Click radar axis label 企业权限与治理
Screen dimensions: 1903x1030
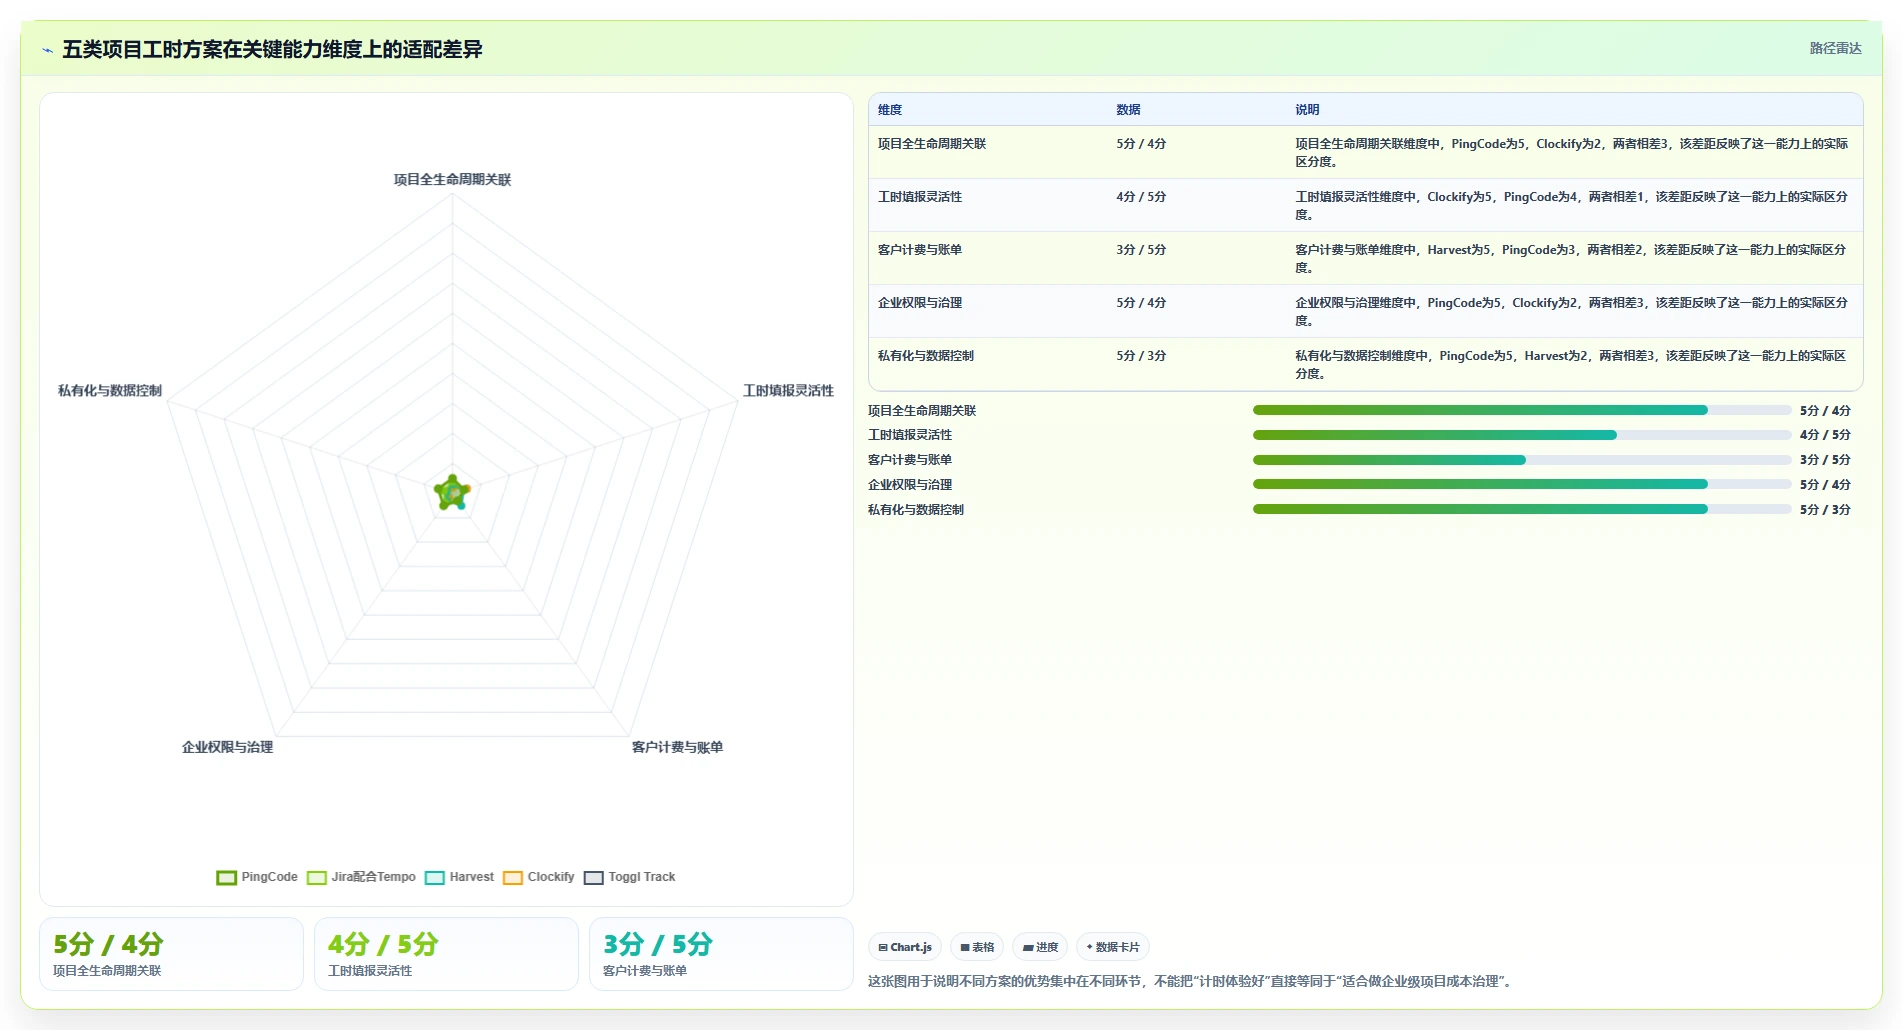coord(227,747)
